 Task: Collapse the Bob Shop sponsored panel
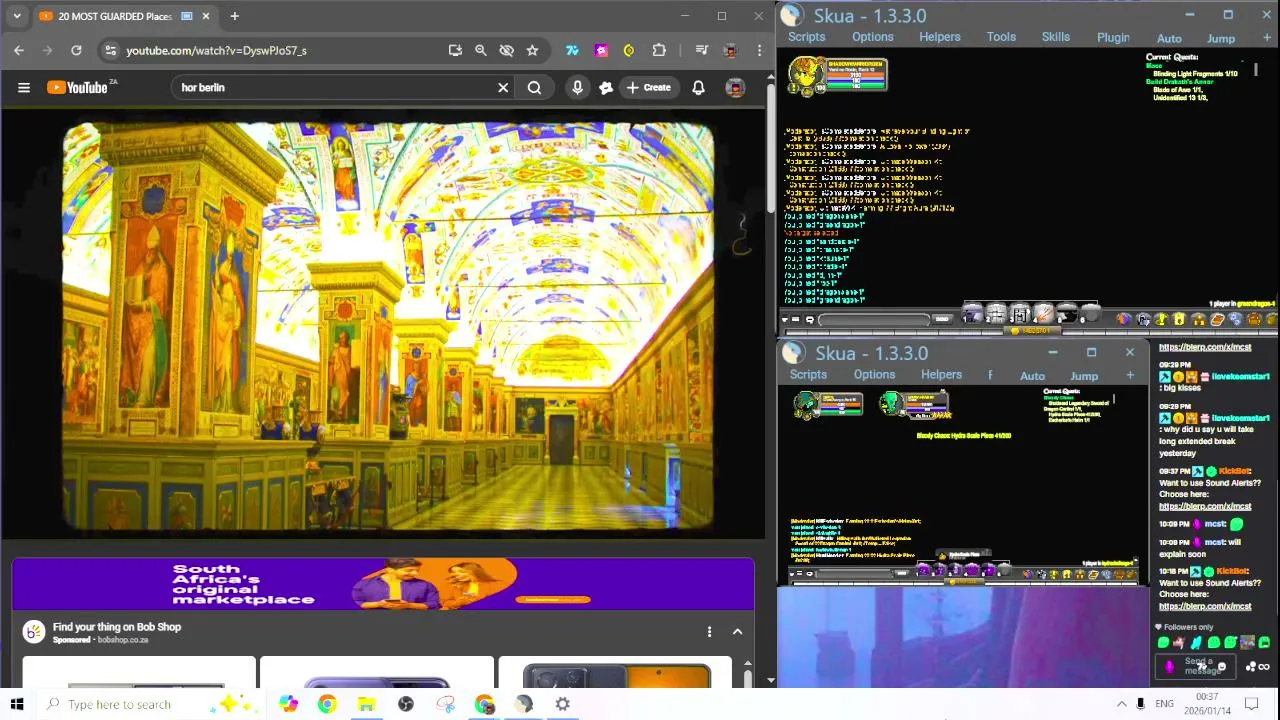[x=737, y=632]
